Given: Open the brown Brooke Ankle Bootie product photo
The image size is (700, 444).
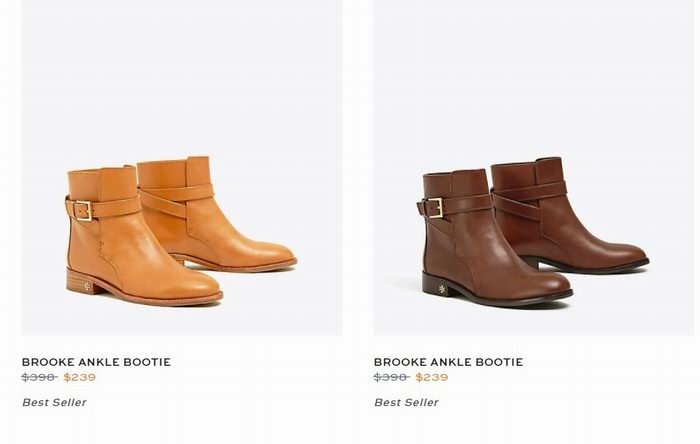Looking at the screenshot, I should [x=534, y=167].
